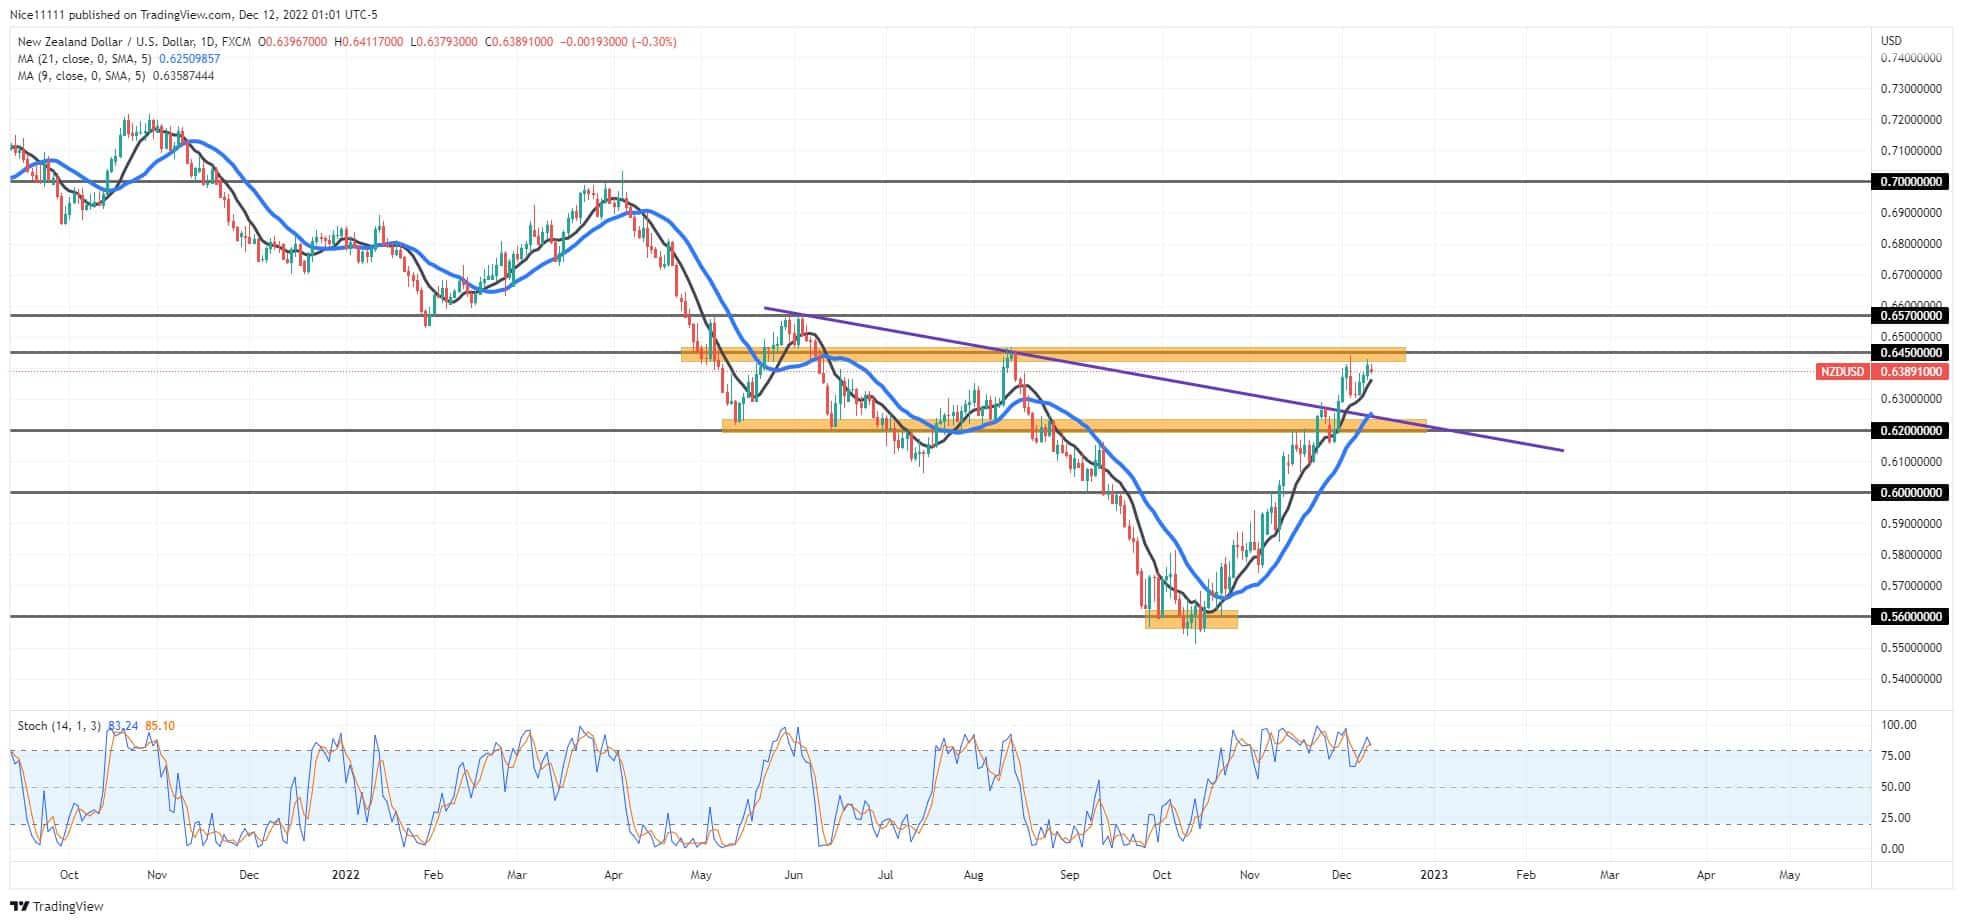The width and height of the screenshot is (1963, 924).
Task: Select the orange zone near 0.645 level
Action: point(1043,354)
